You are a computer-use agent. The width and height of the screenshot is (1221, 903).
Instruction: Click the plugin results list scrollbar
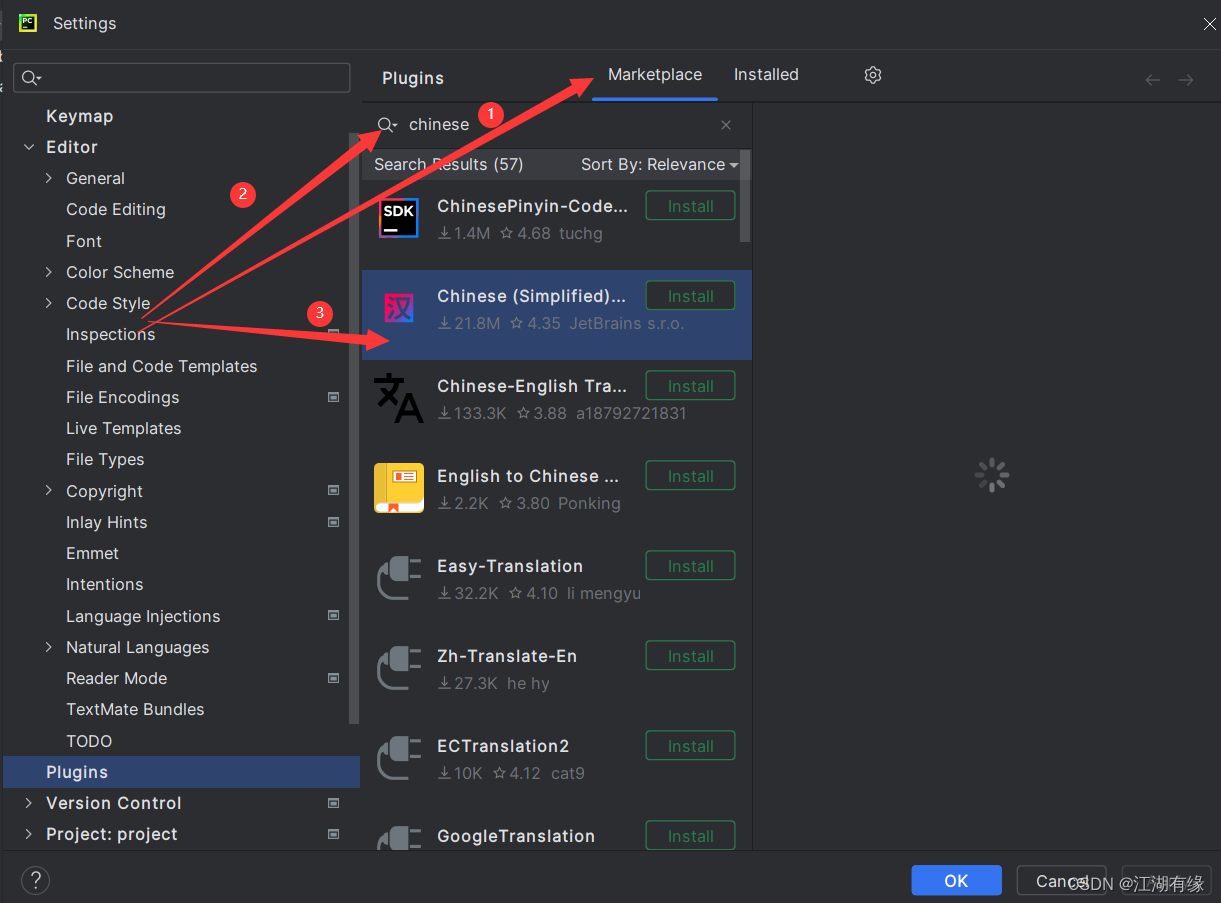tap(746, 196)
